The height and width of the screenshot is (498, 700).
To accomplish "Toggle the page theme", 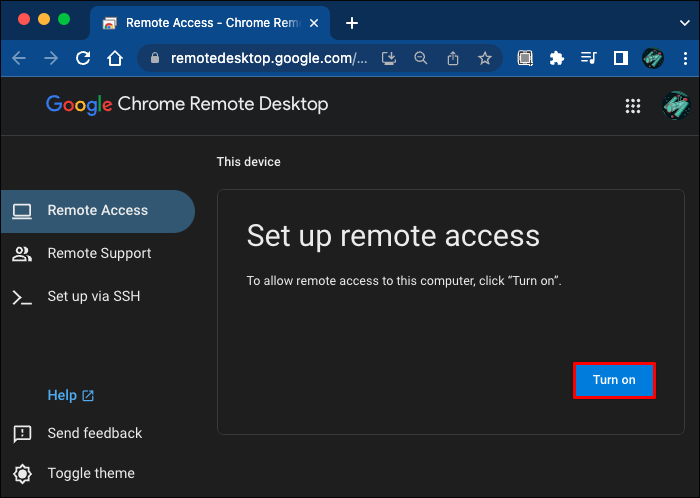I will click(90, 473).
